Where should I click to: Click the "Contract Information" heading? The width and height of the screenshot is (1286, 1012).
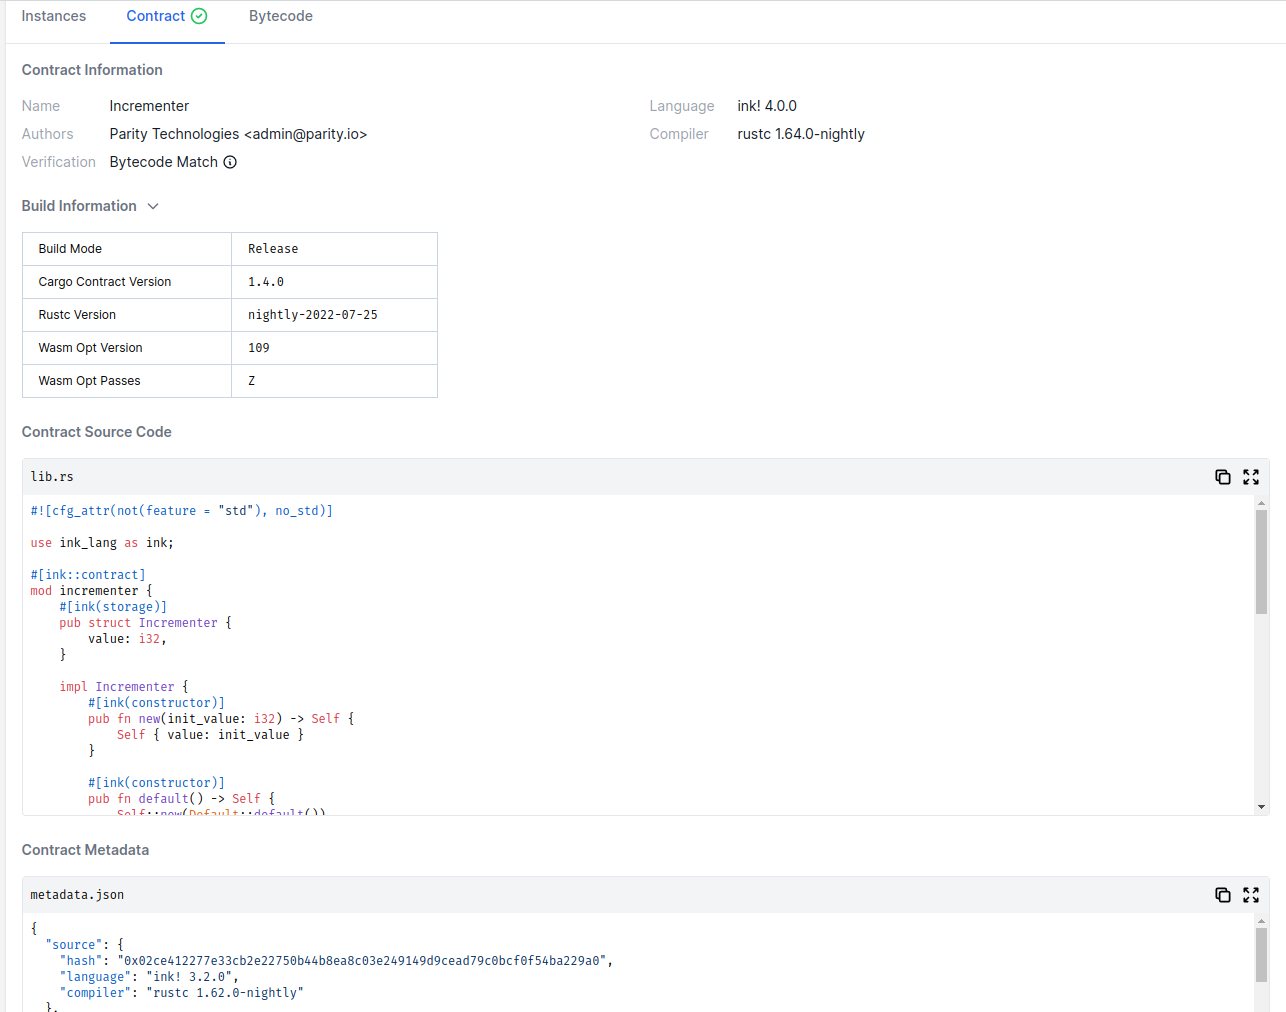[x=92, y=70]
